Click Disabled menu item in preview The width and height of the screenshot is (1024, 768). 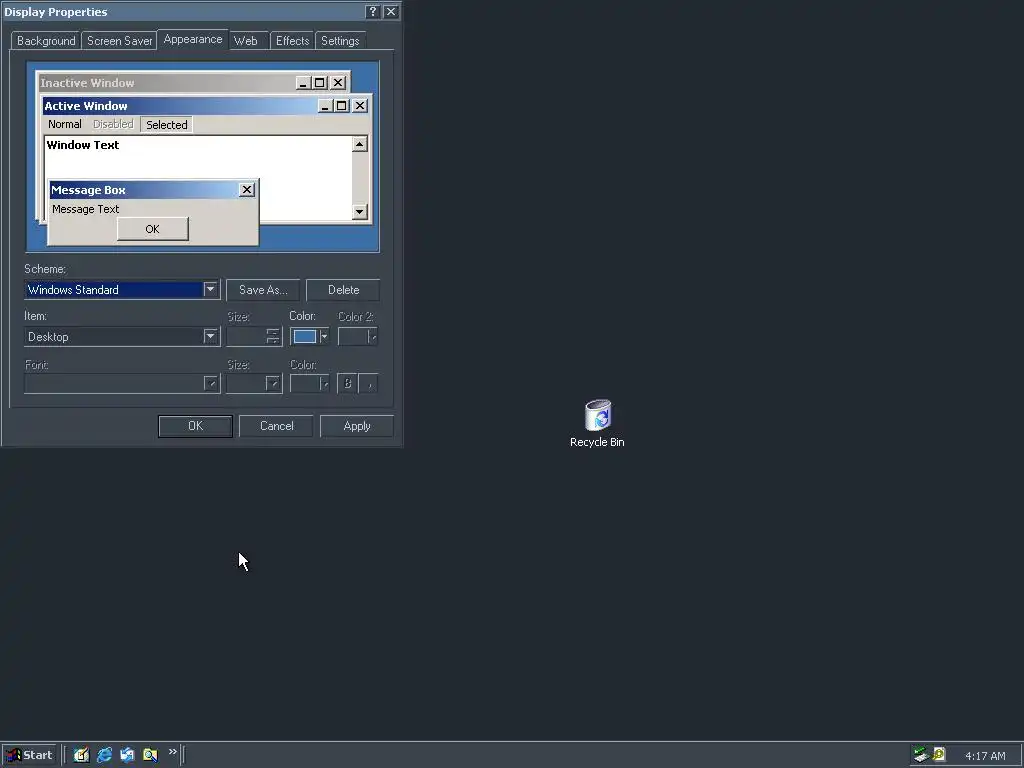(113, 124)
